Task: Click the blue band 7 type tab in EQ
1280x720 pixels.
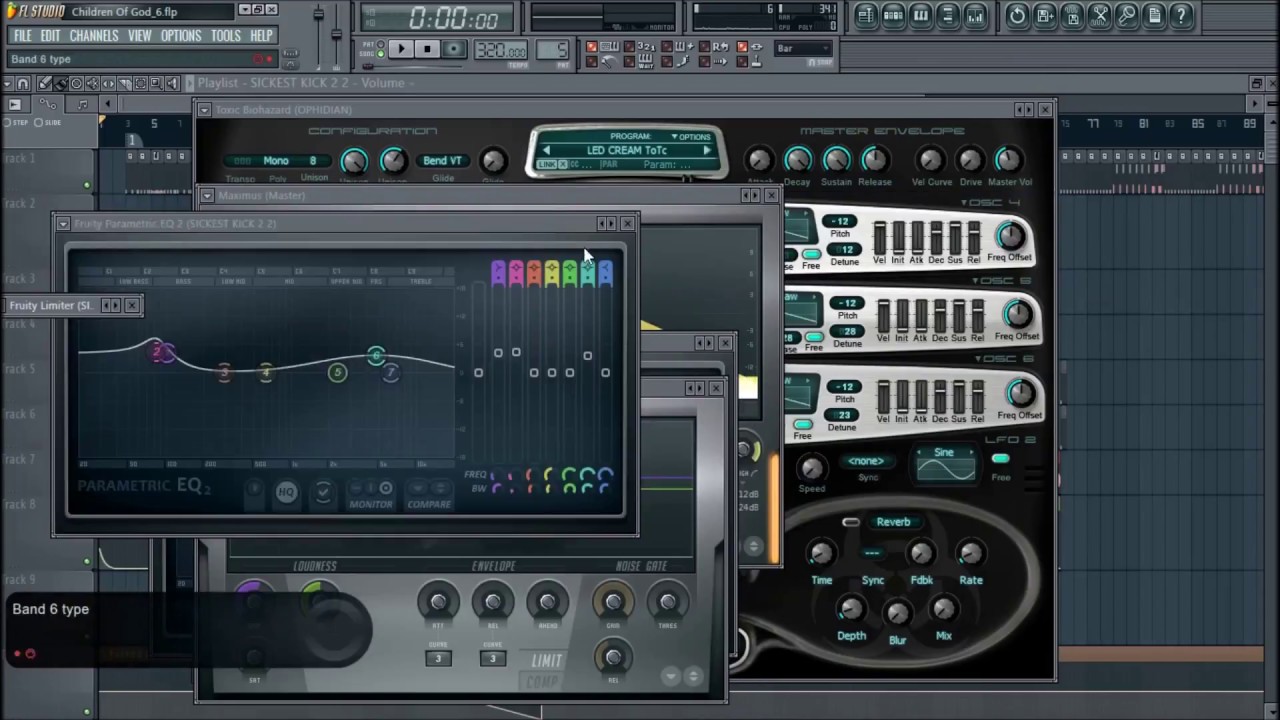Action: (x=605, y=272)
